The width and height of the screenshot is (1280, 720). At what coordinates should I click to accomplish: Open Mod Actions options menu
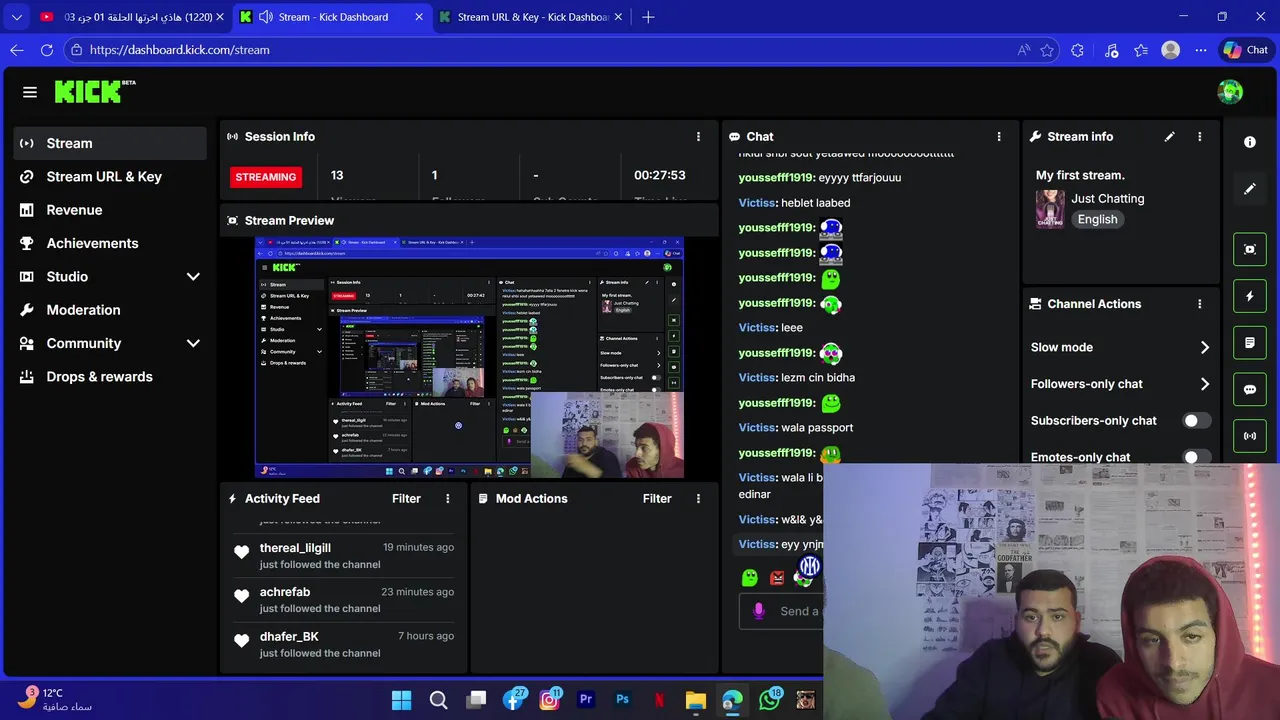698,498
